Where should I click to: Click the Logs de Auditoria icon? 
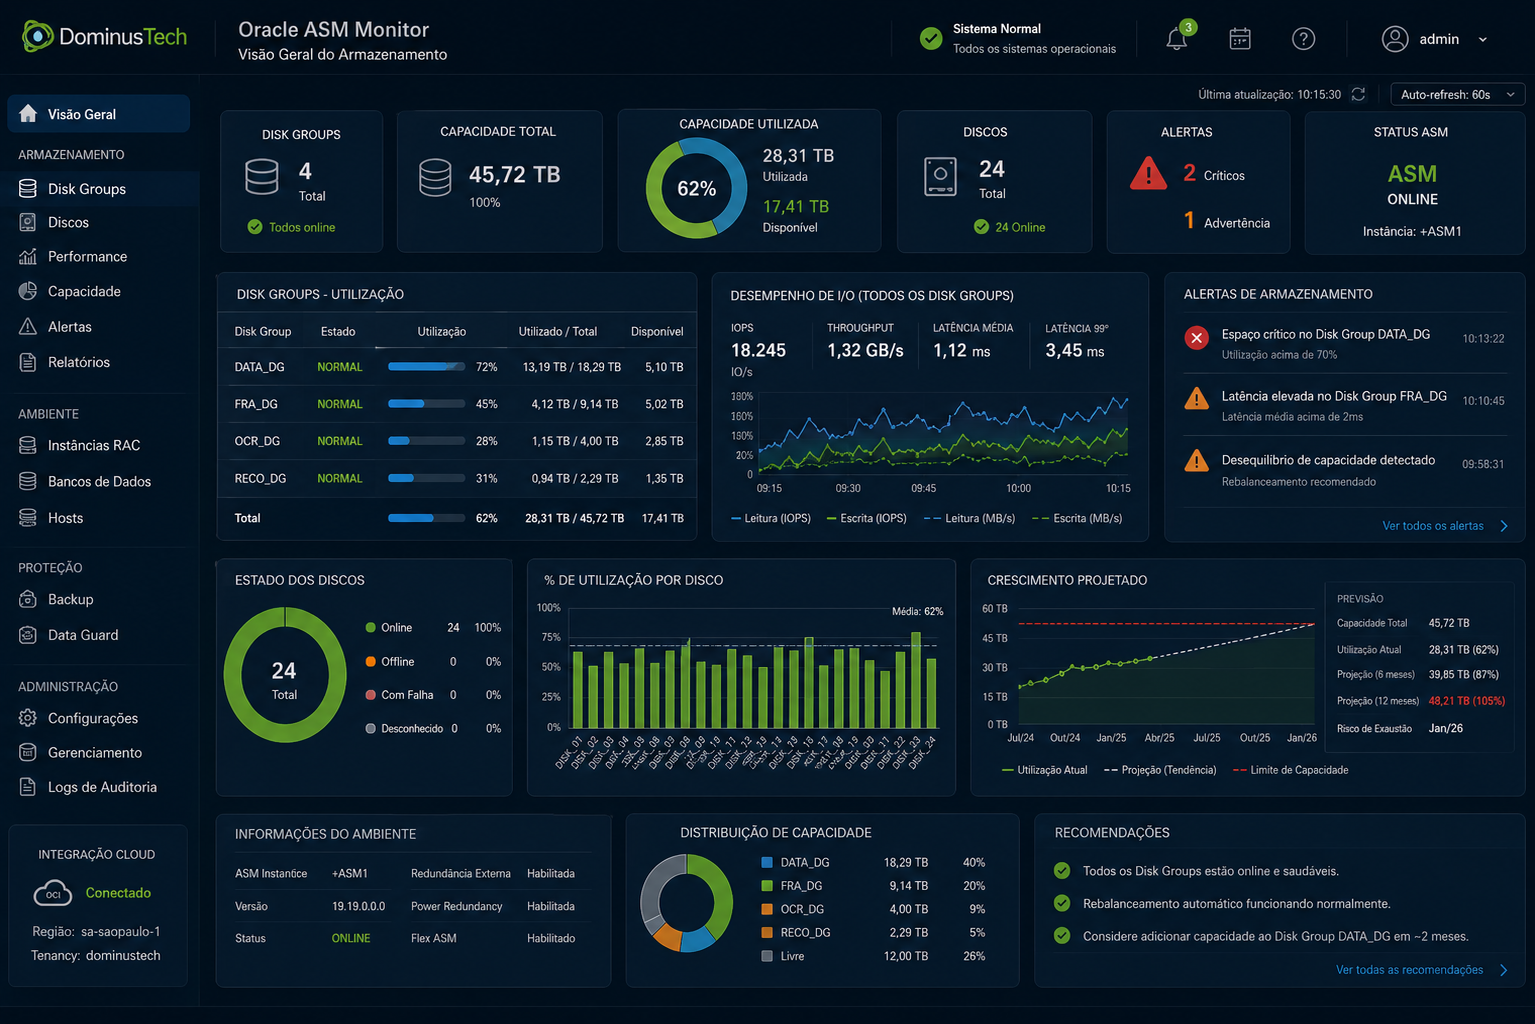(28, 787)
